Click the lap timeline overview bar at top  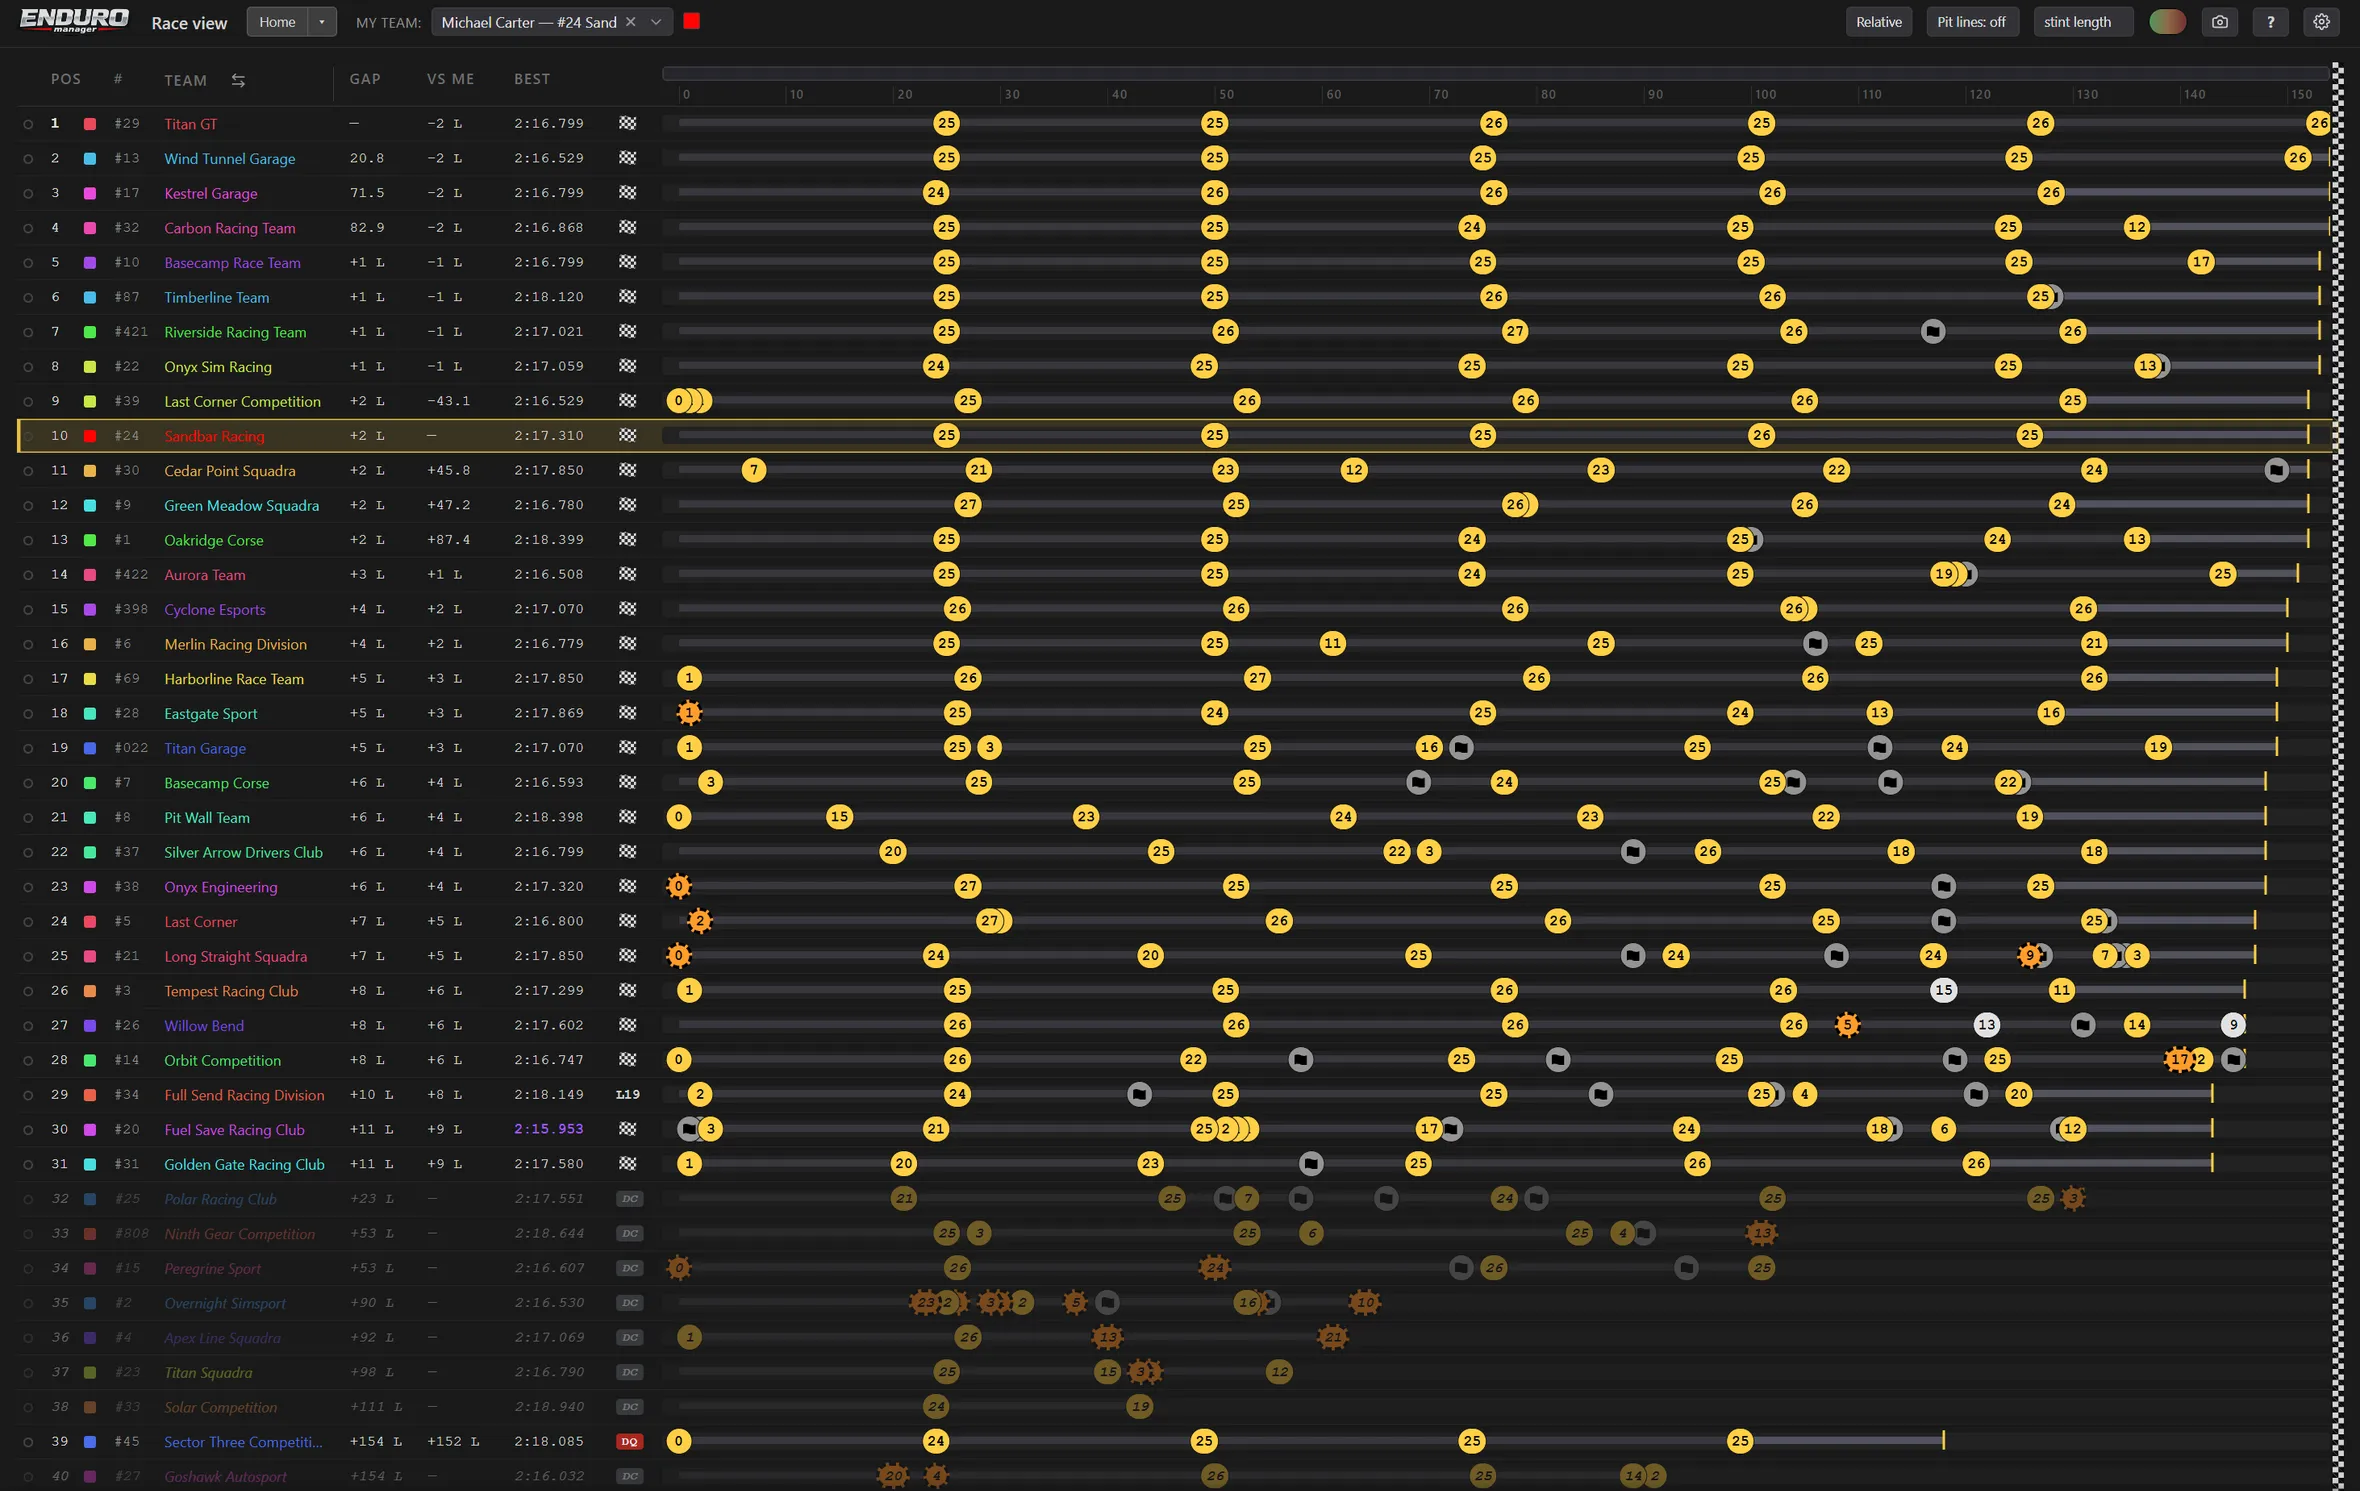tap(1496, 73)
